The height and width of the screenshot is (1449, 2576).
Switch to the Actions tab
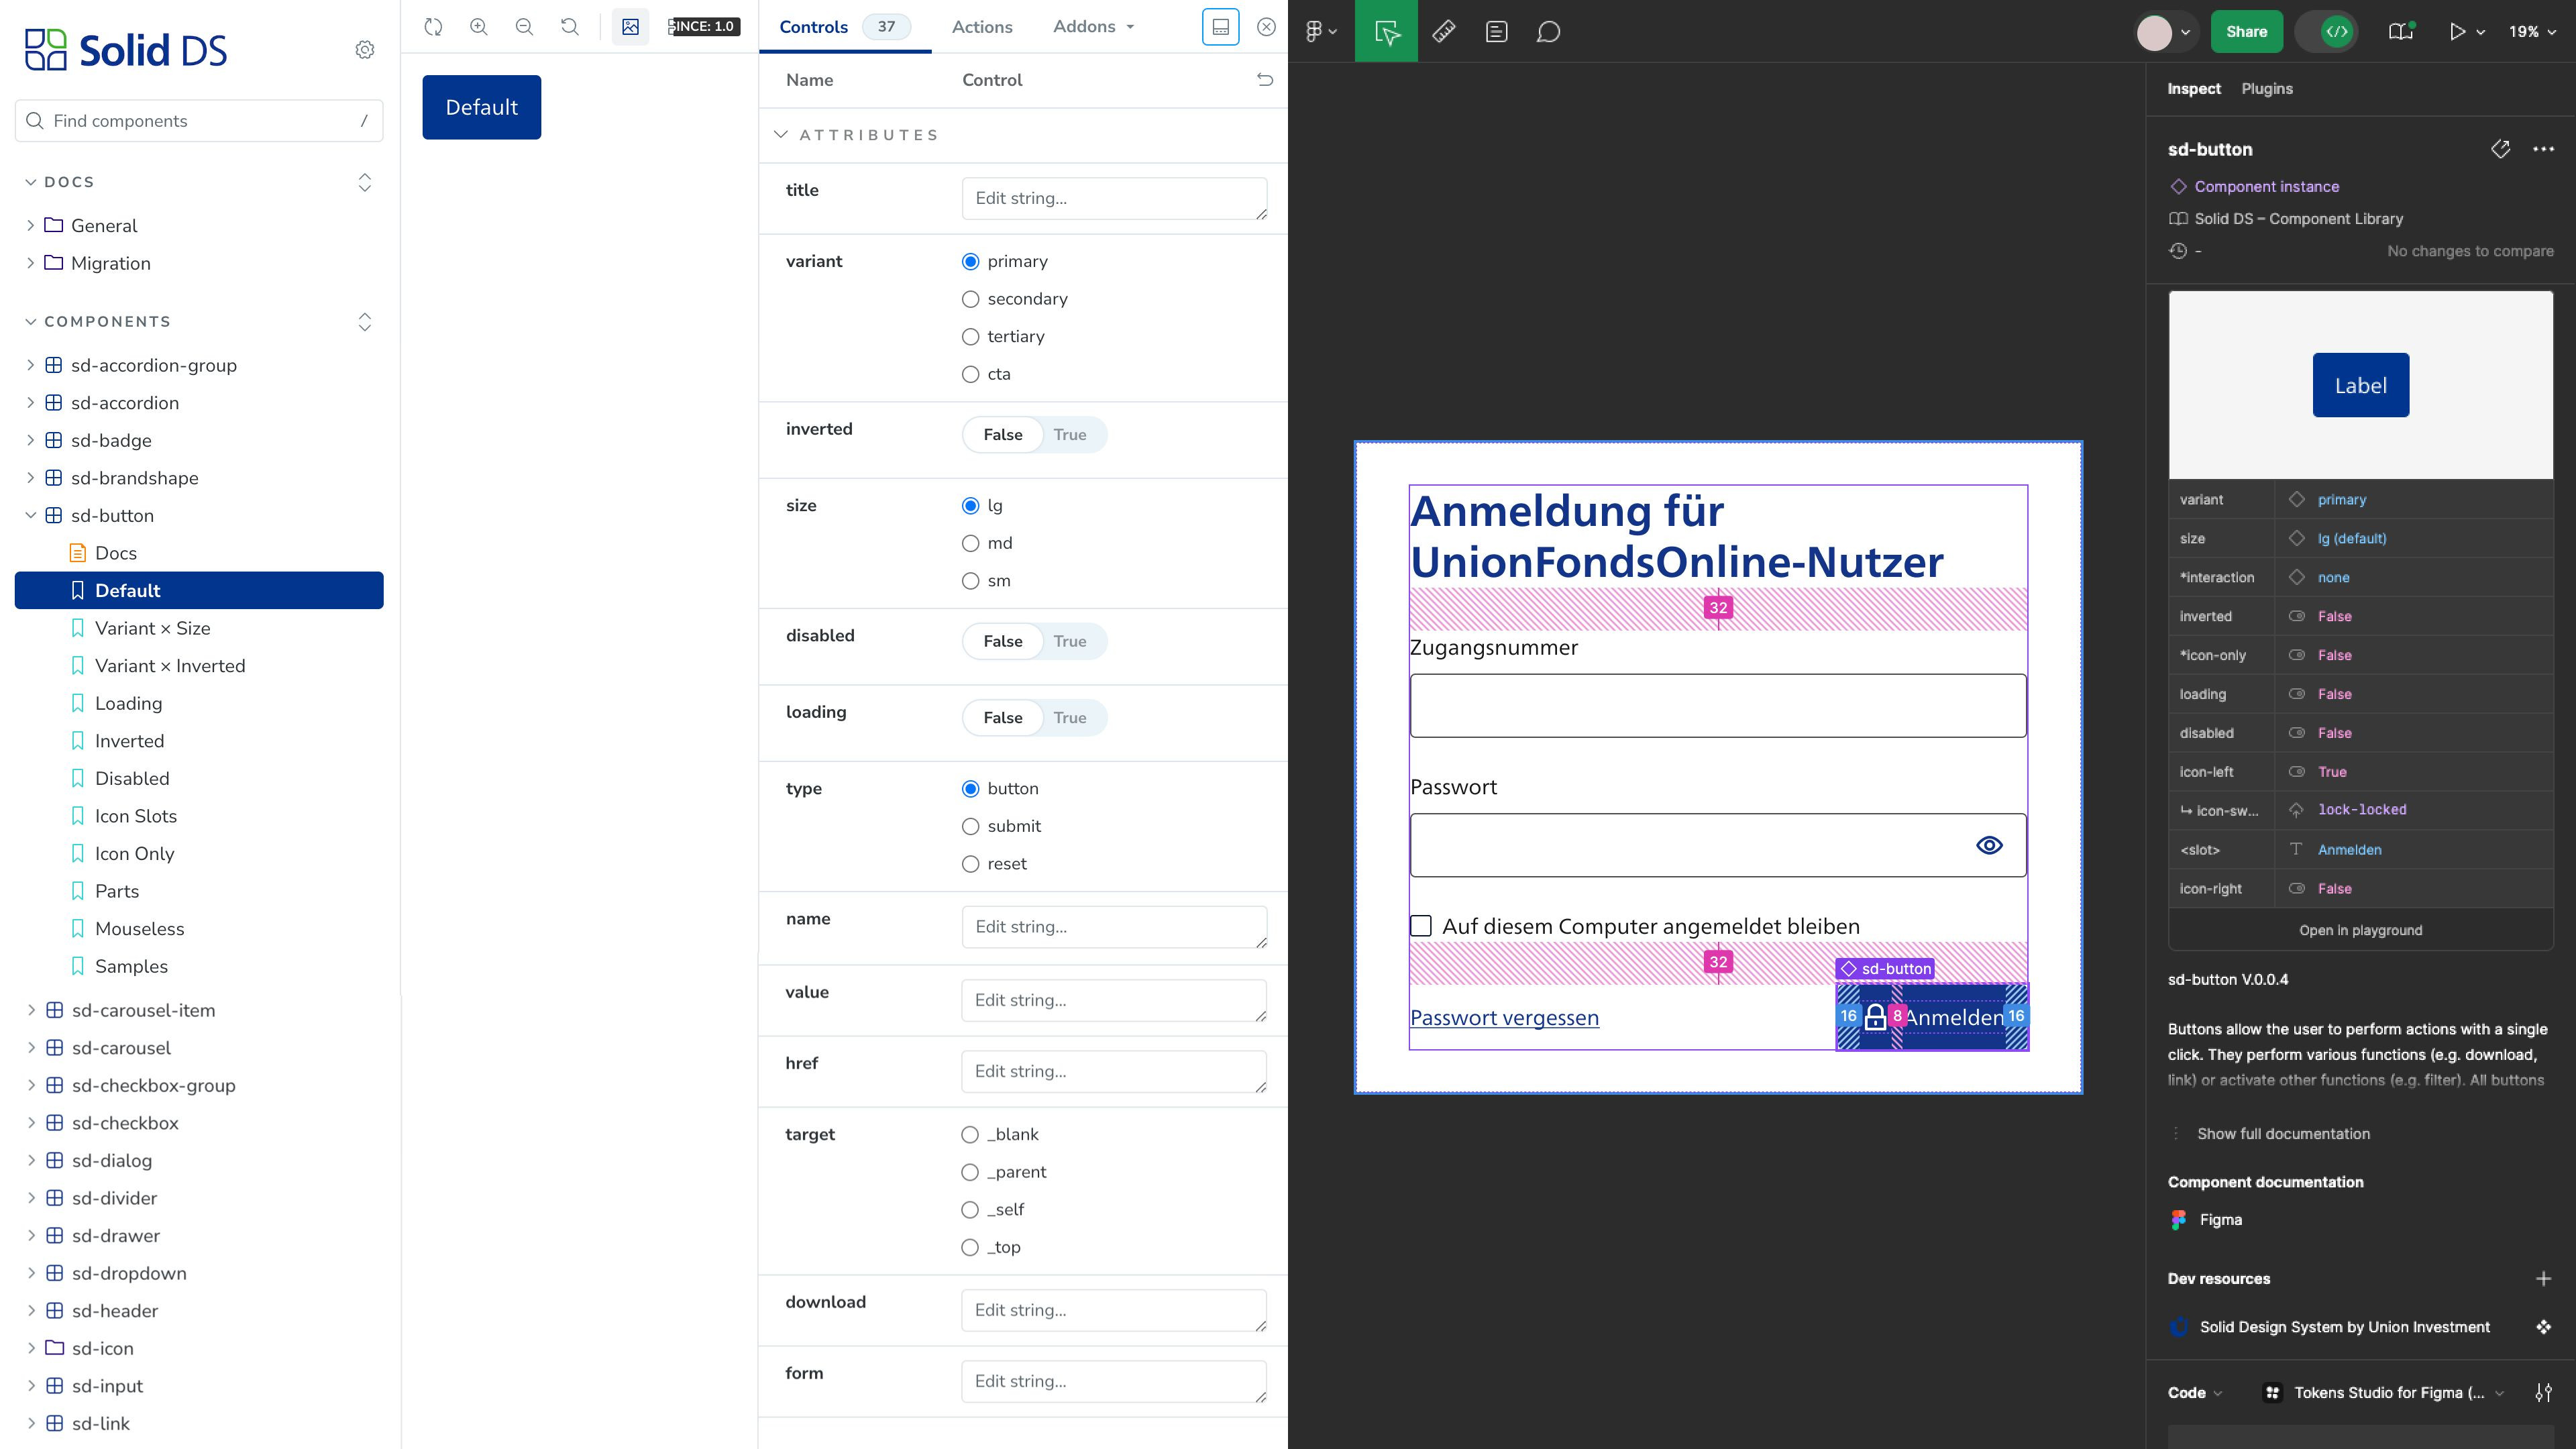pos(981,27)
